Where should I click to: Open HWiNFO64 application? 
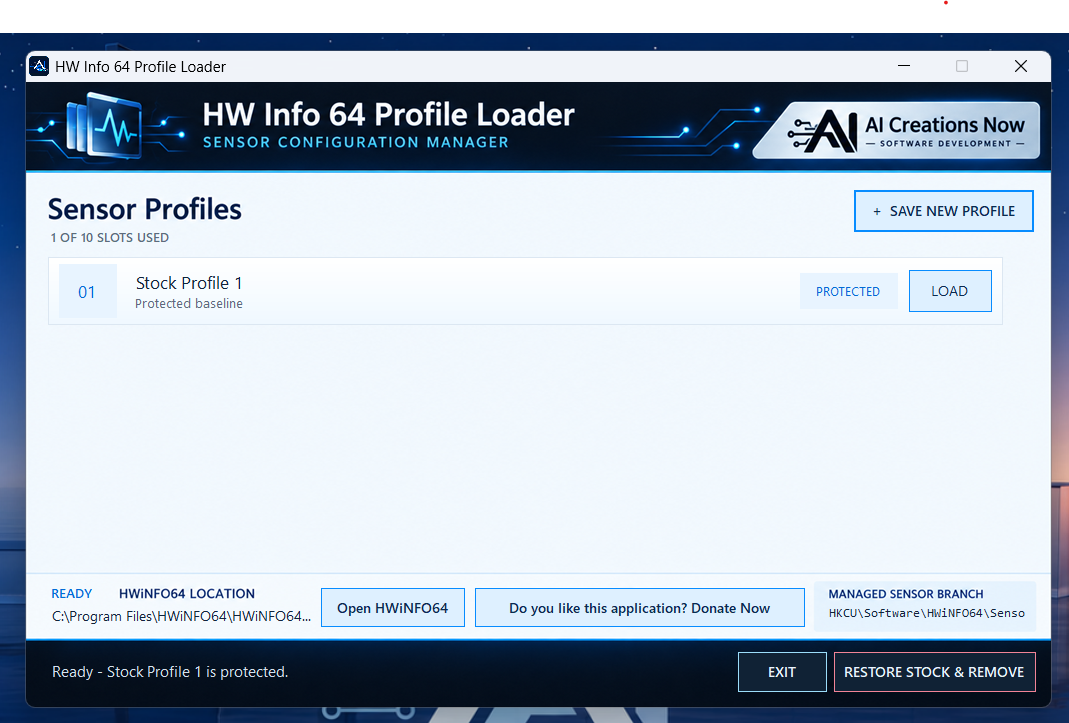pyautogui.click(x=393, y=608)
